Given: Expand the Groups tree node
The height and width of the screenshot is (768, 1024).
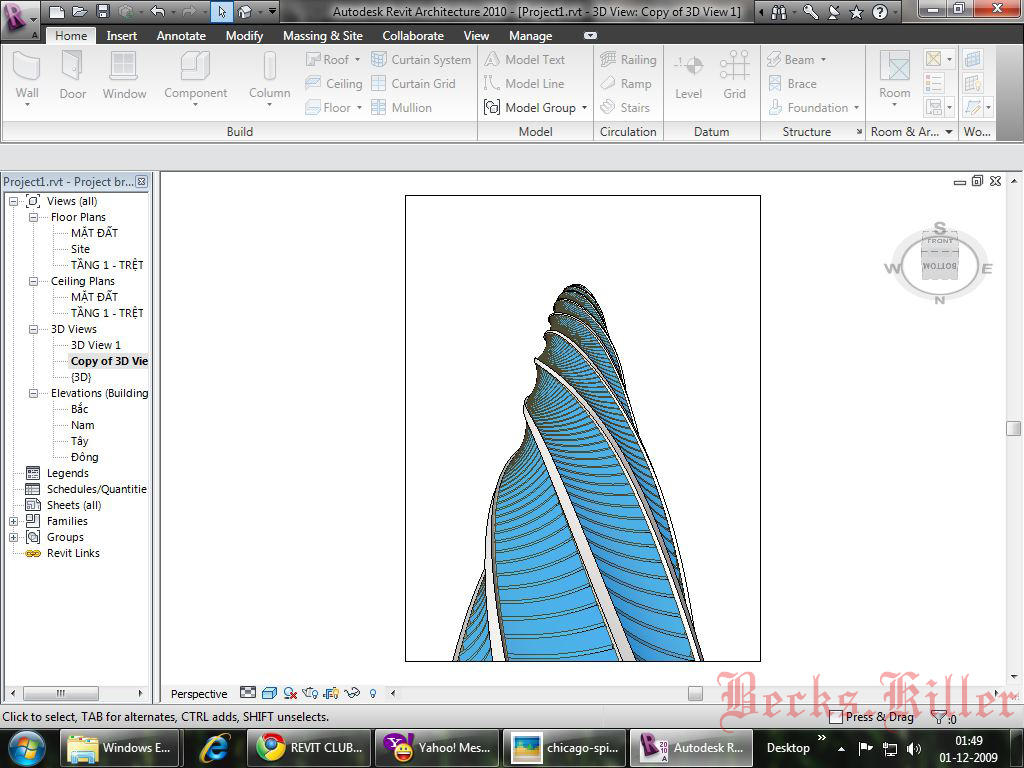Looking at the screenshot, I should 14,537.
